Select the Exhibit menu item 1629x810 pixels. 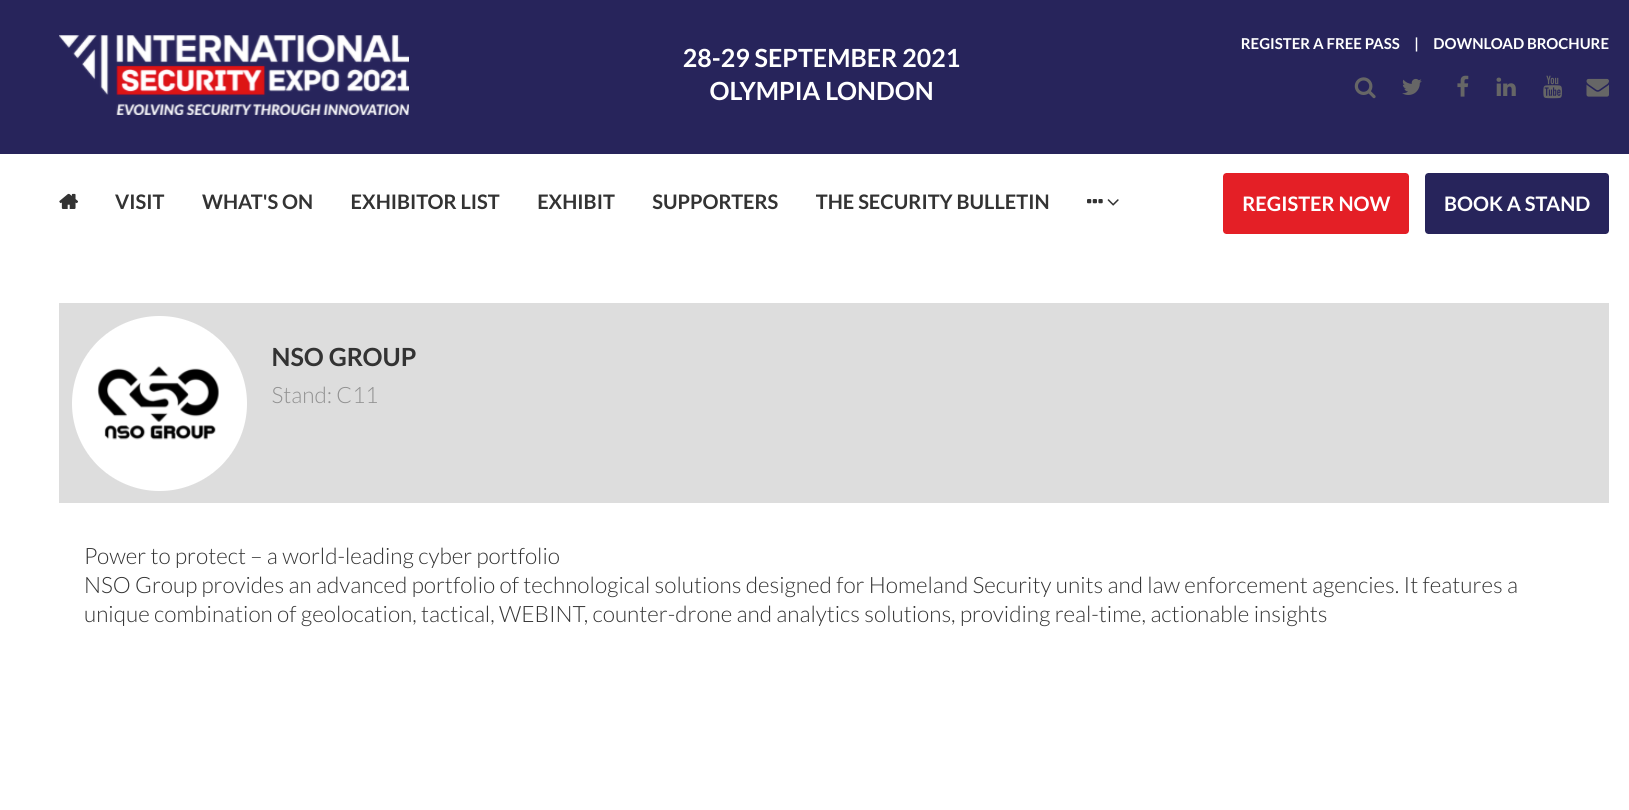[575, 202]
